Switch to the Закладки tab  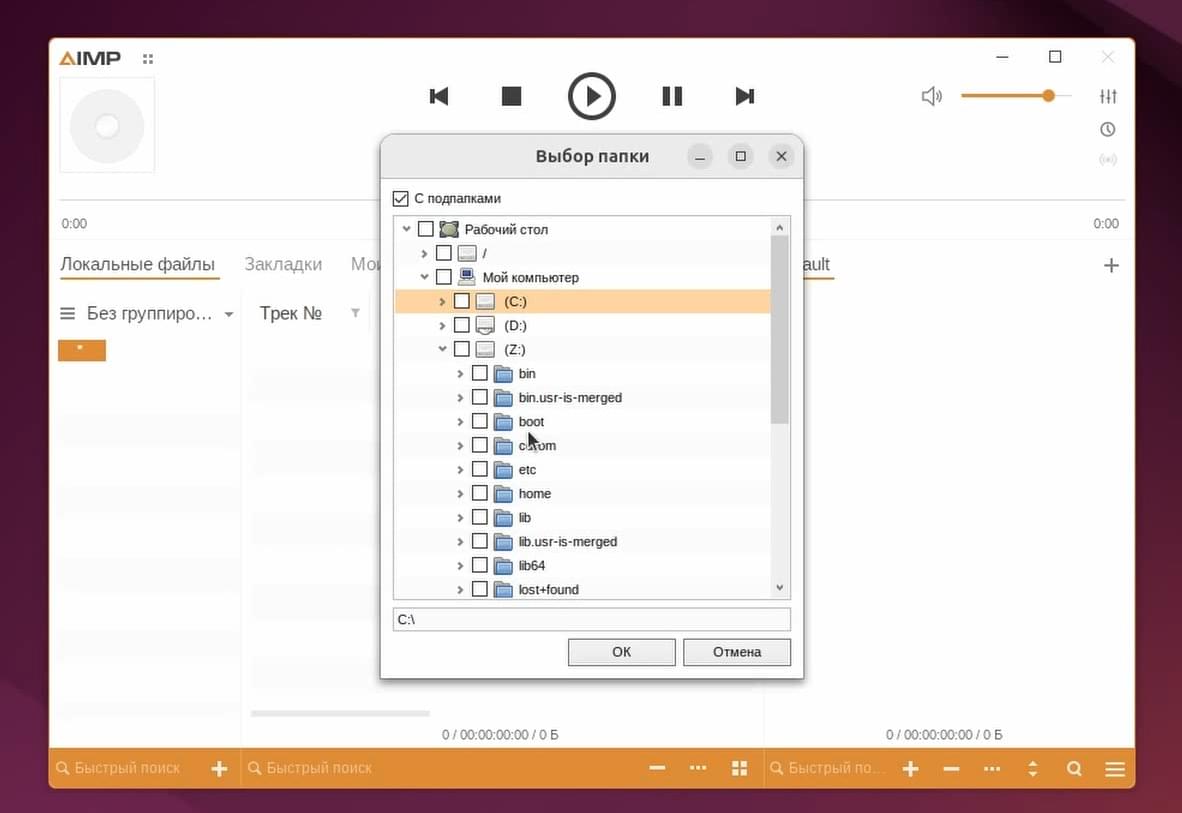coord(283,264)
